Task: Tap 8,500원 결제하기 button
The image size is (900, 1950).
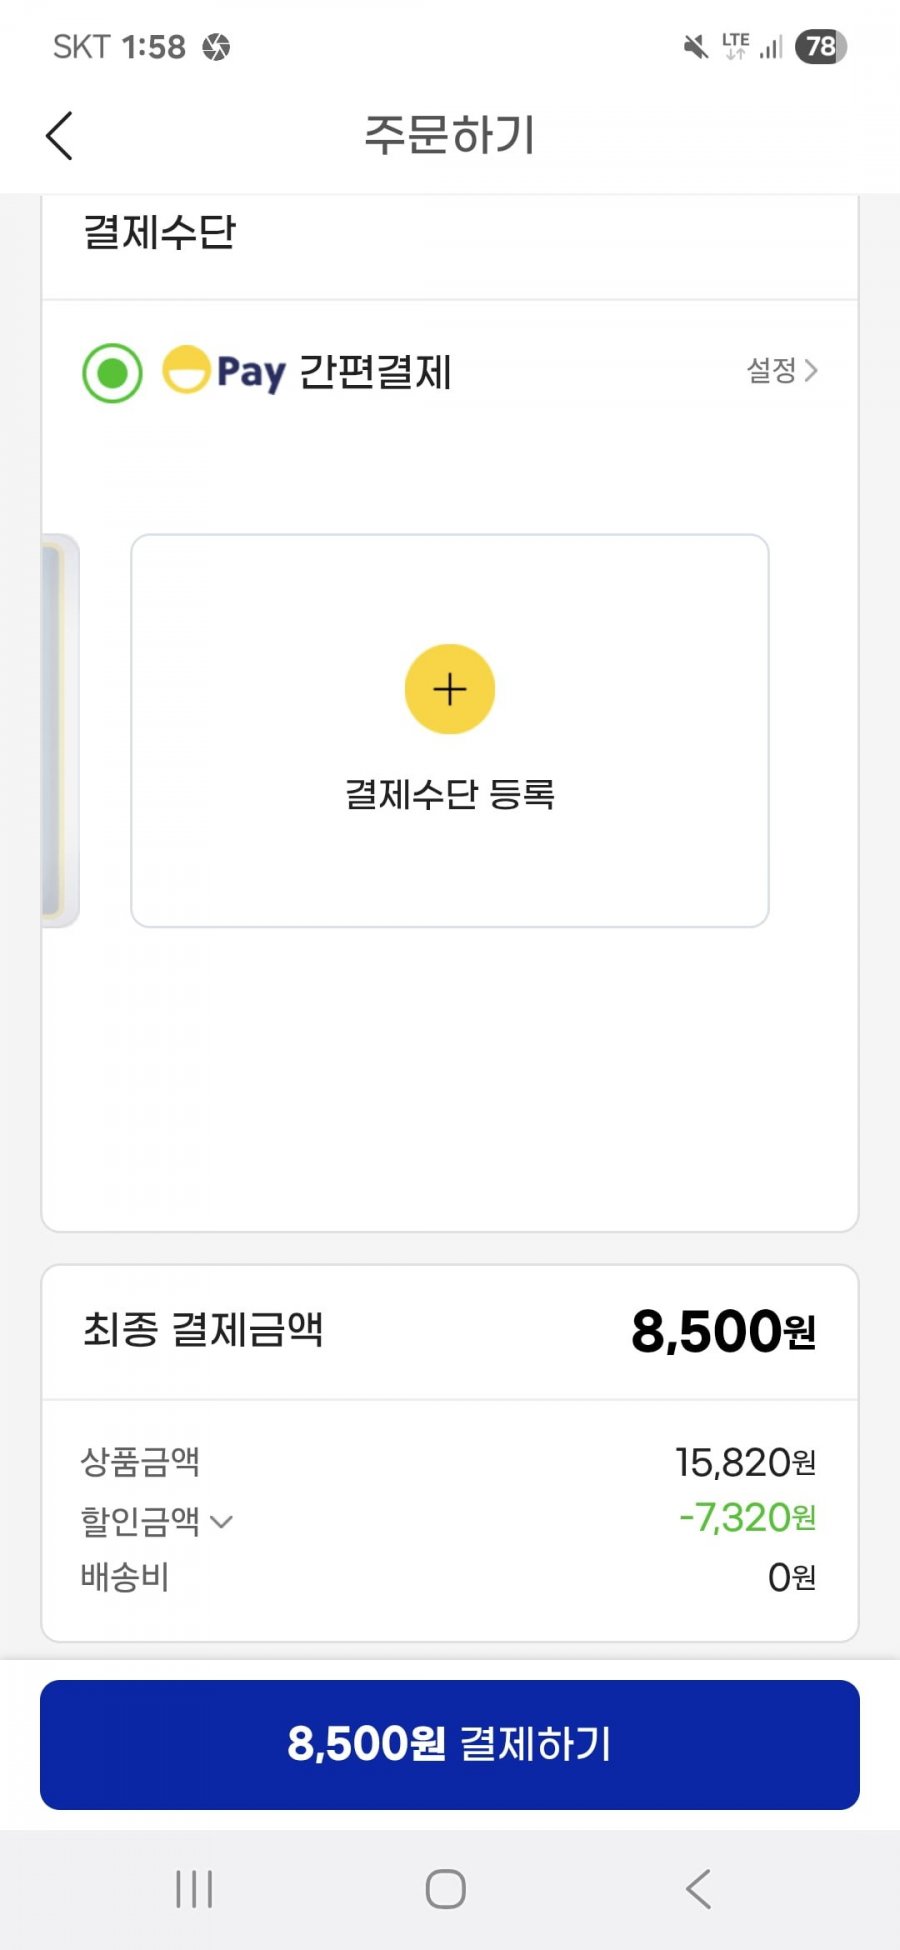Action: coord(450,1745)
